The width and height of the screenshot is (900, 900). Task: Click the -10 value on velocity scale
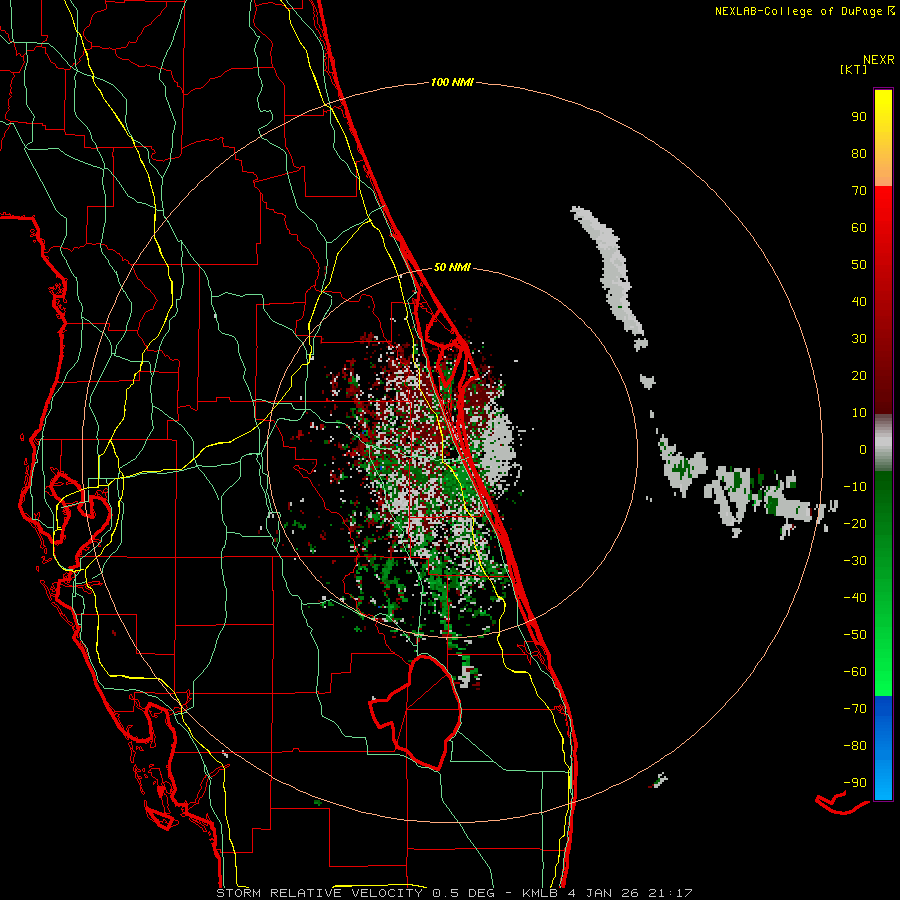[x=855, y=487]
